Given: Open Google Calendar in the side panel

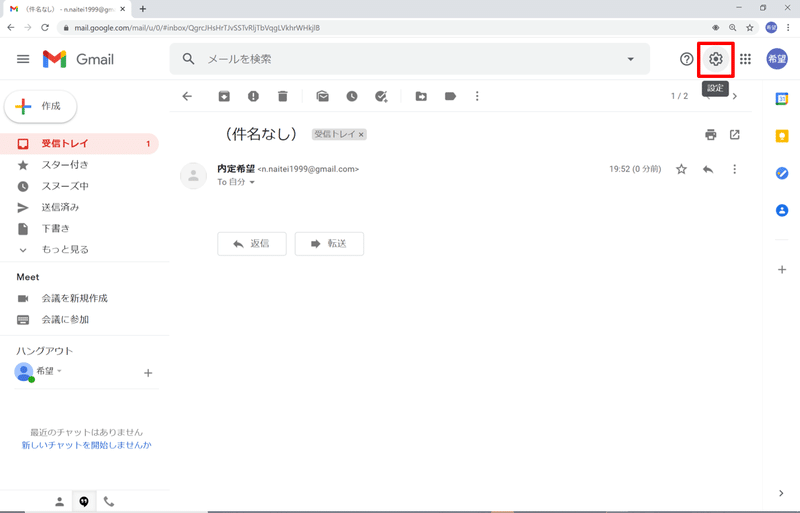Looking at the screenshot, I should pyautogui.click(x=782, y=99).
